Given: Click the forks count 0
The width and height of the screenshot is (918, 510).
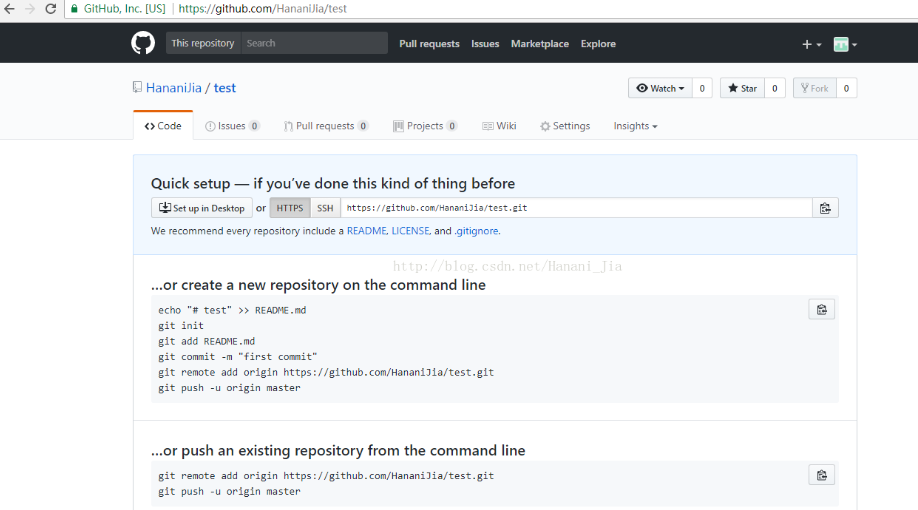Looking at the screenshot, I should [x=846, y=88].
